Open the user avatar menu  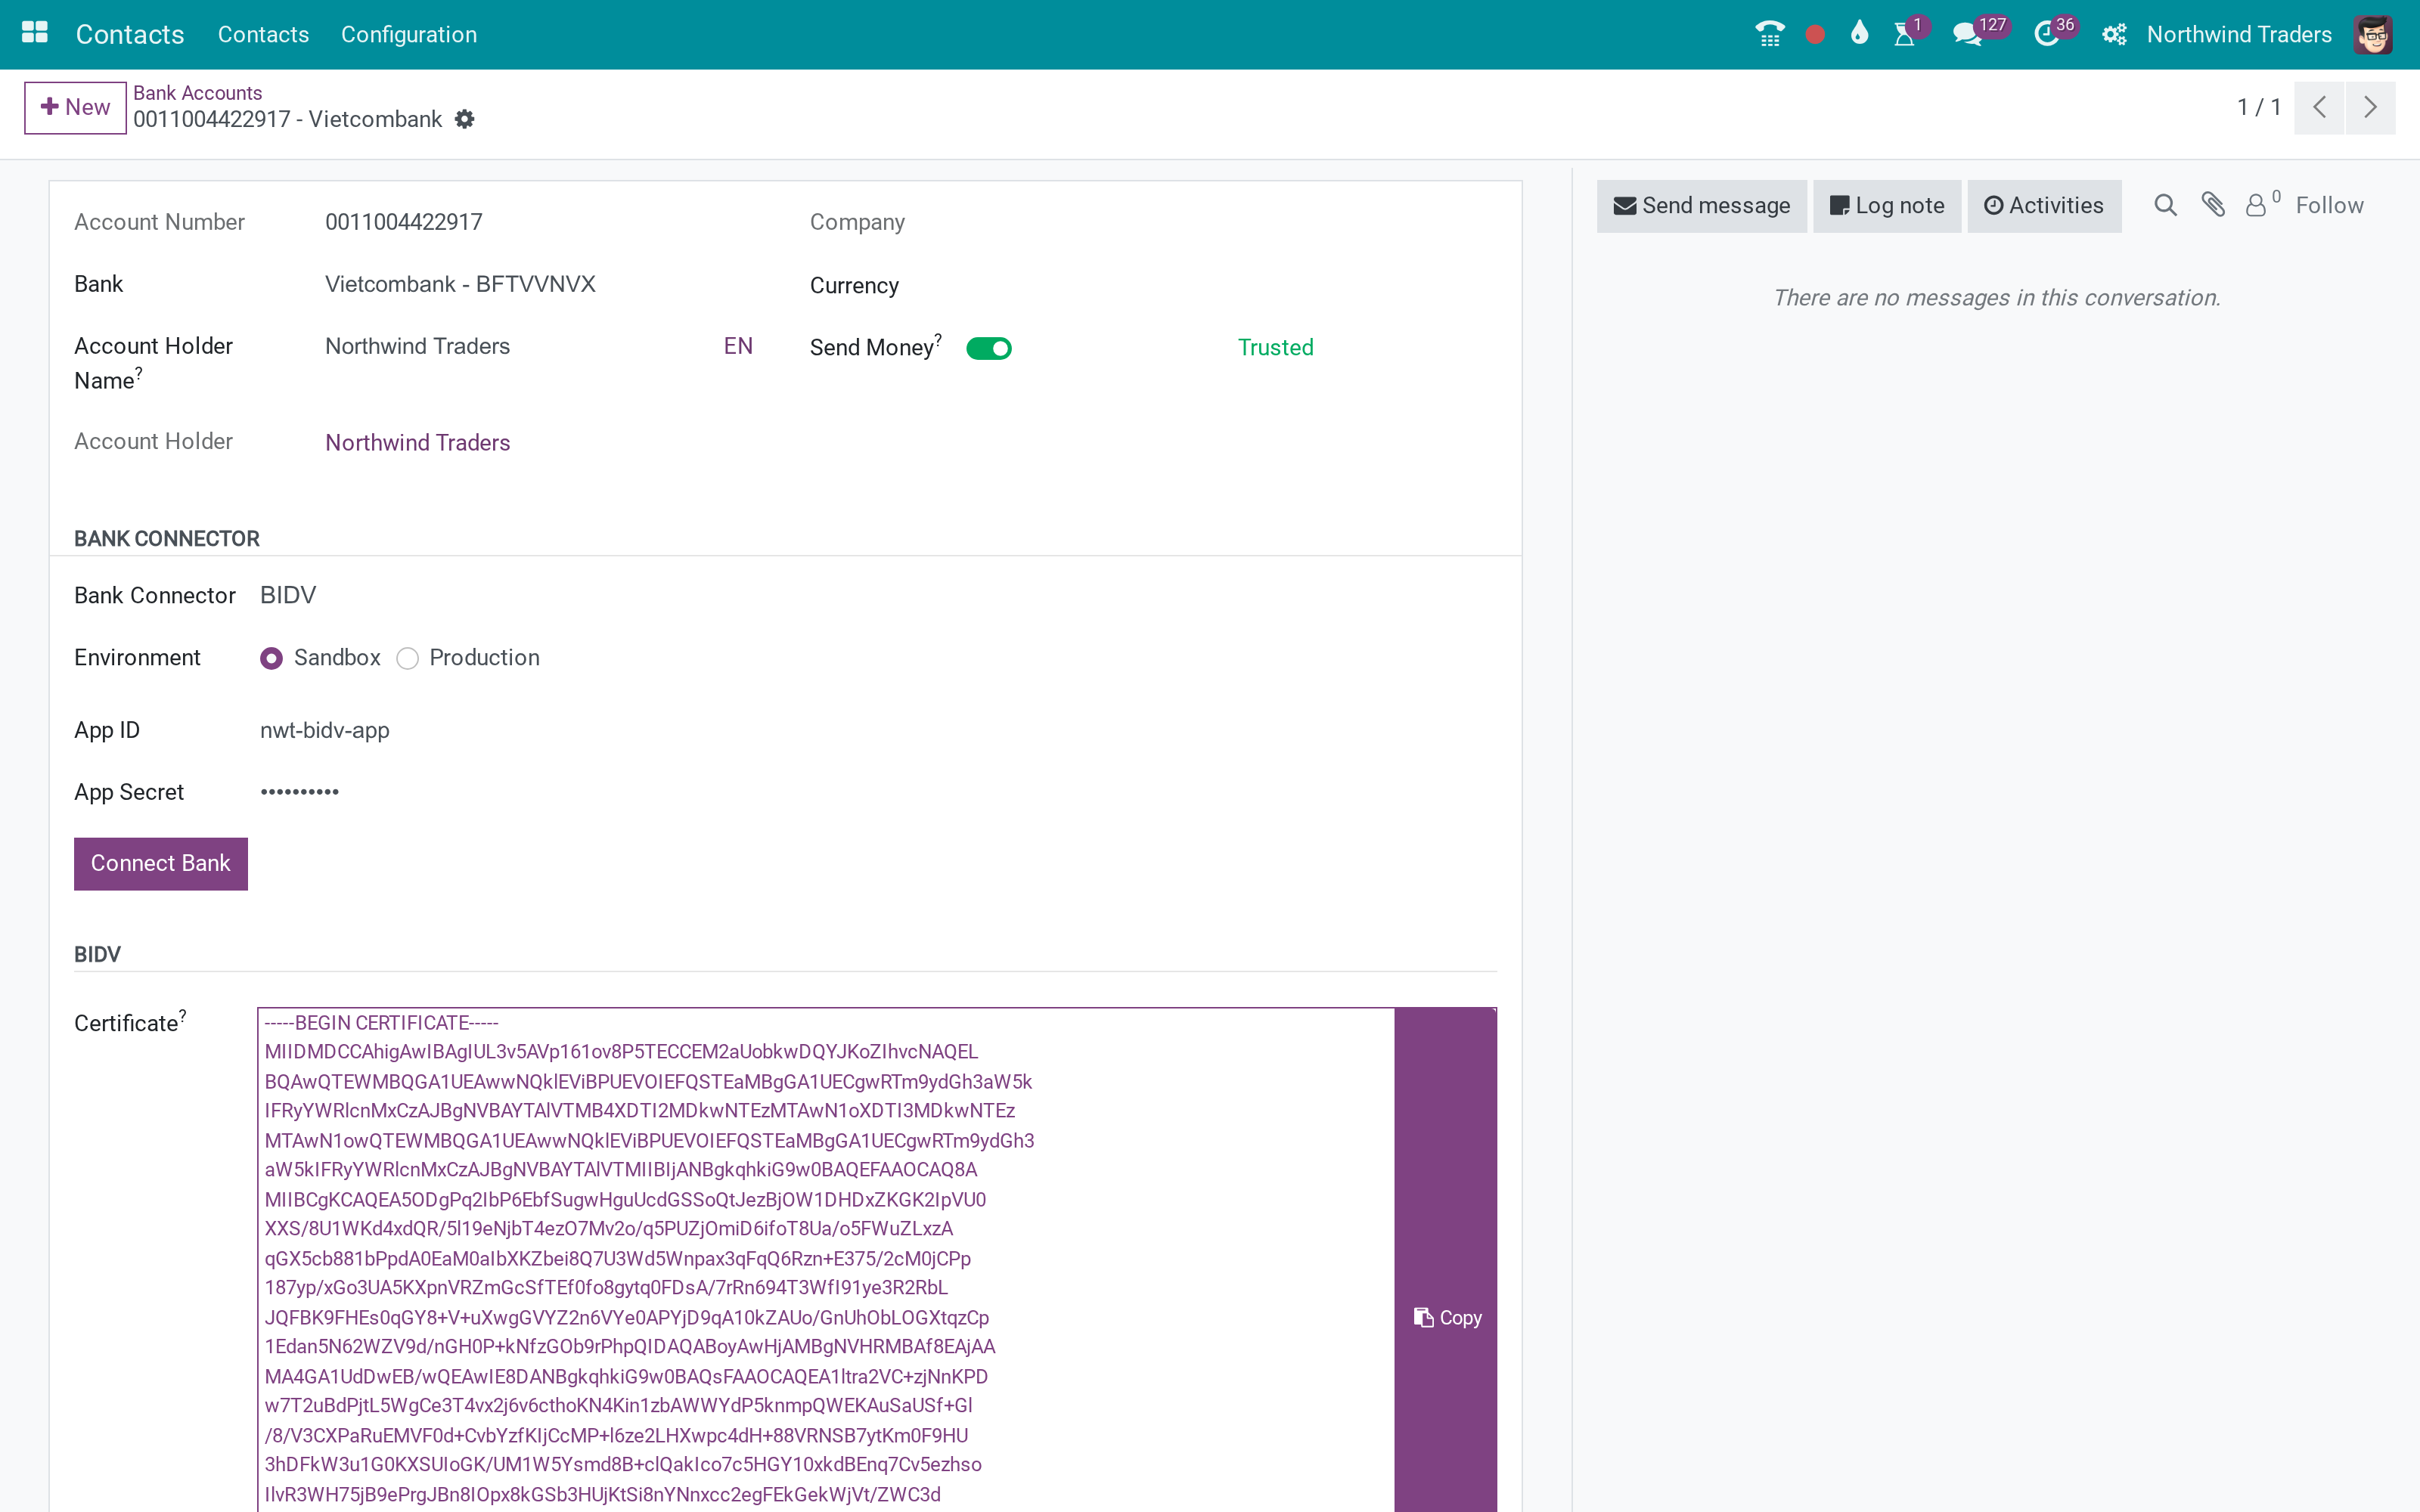click(2372, 34)
